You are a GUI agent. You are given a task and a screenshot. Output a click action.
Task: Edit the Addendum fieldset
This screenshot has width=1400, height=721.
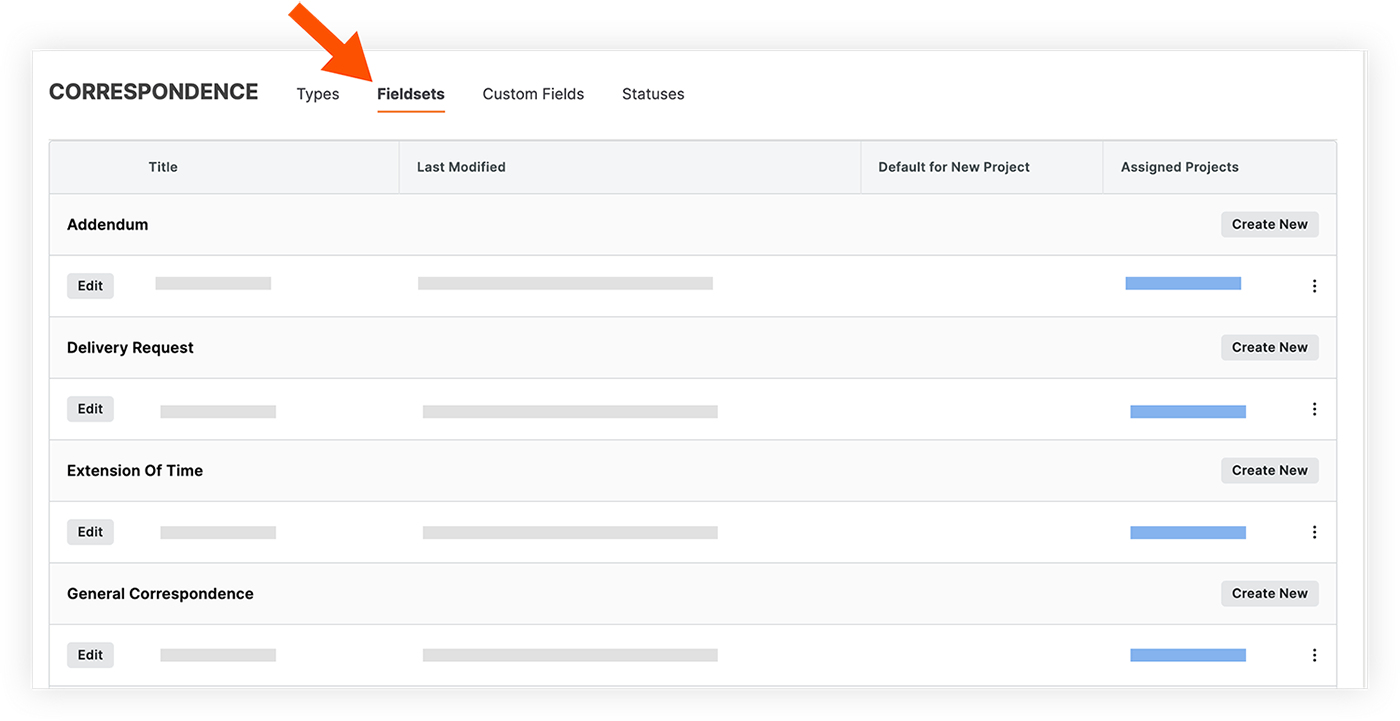pyautogui.click(x=90, y=285)
